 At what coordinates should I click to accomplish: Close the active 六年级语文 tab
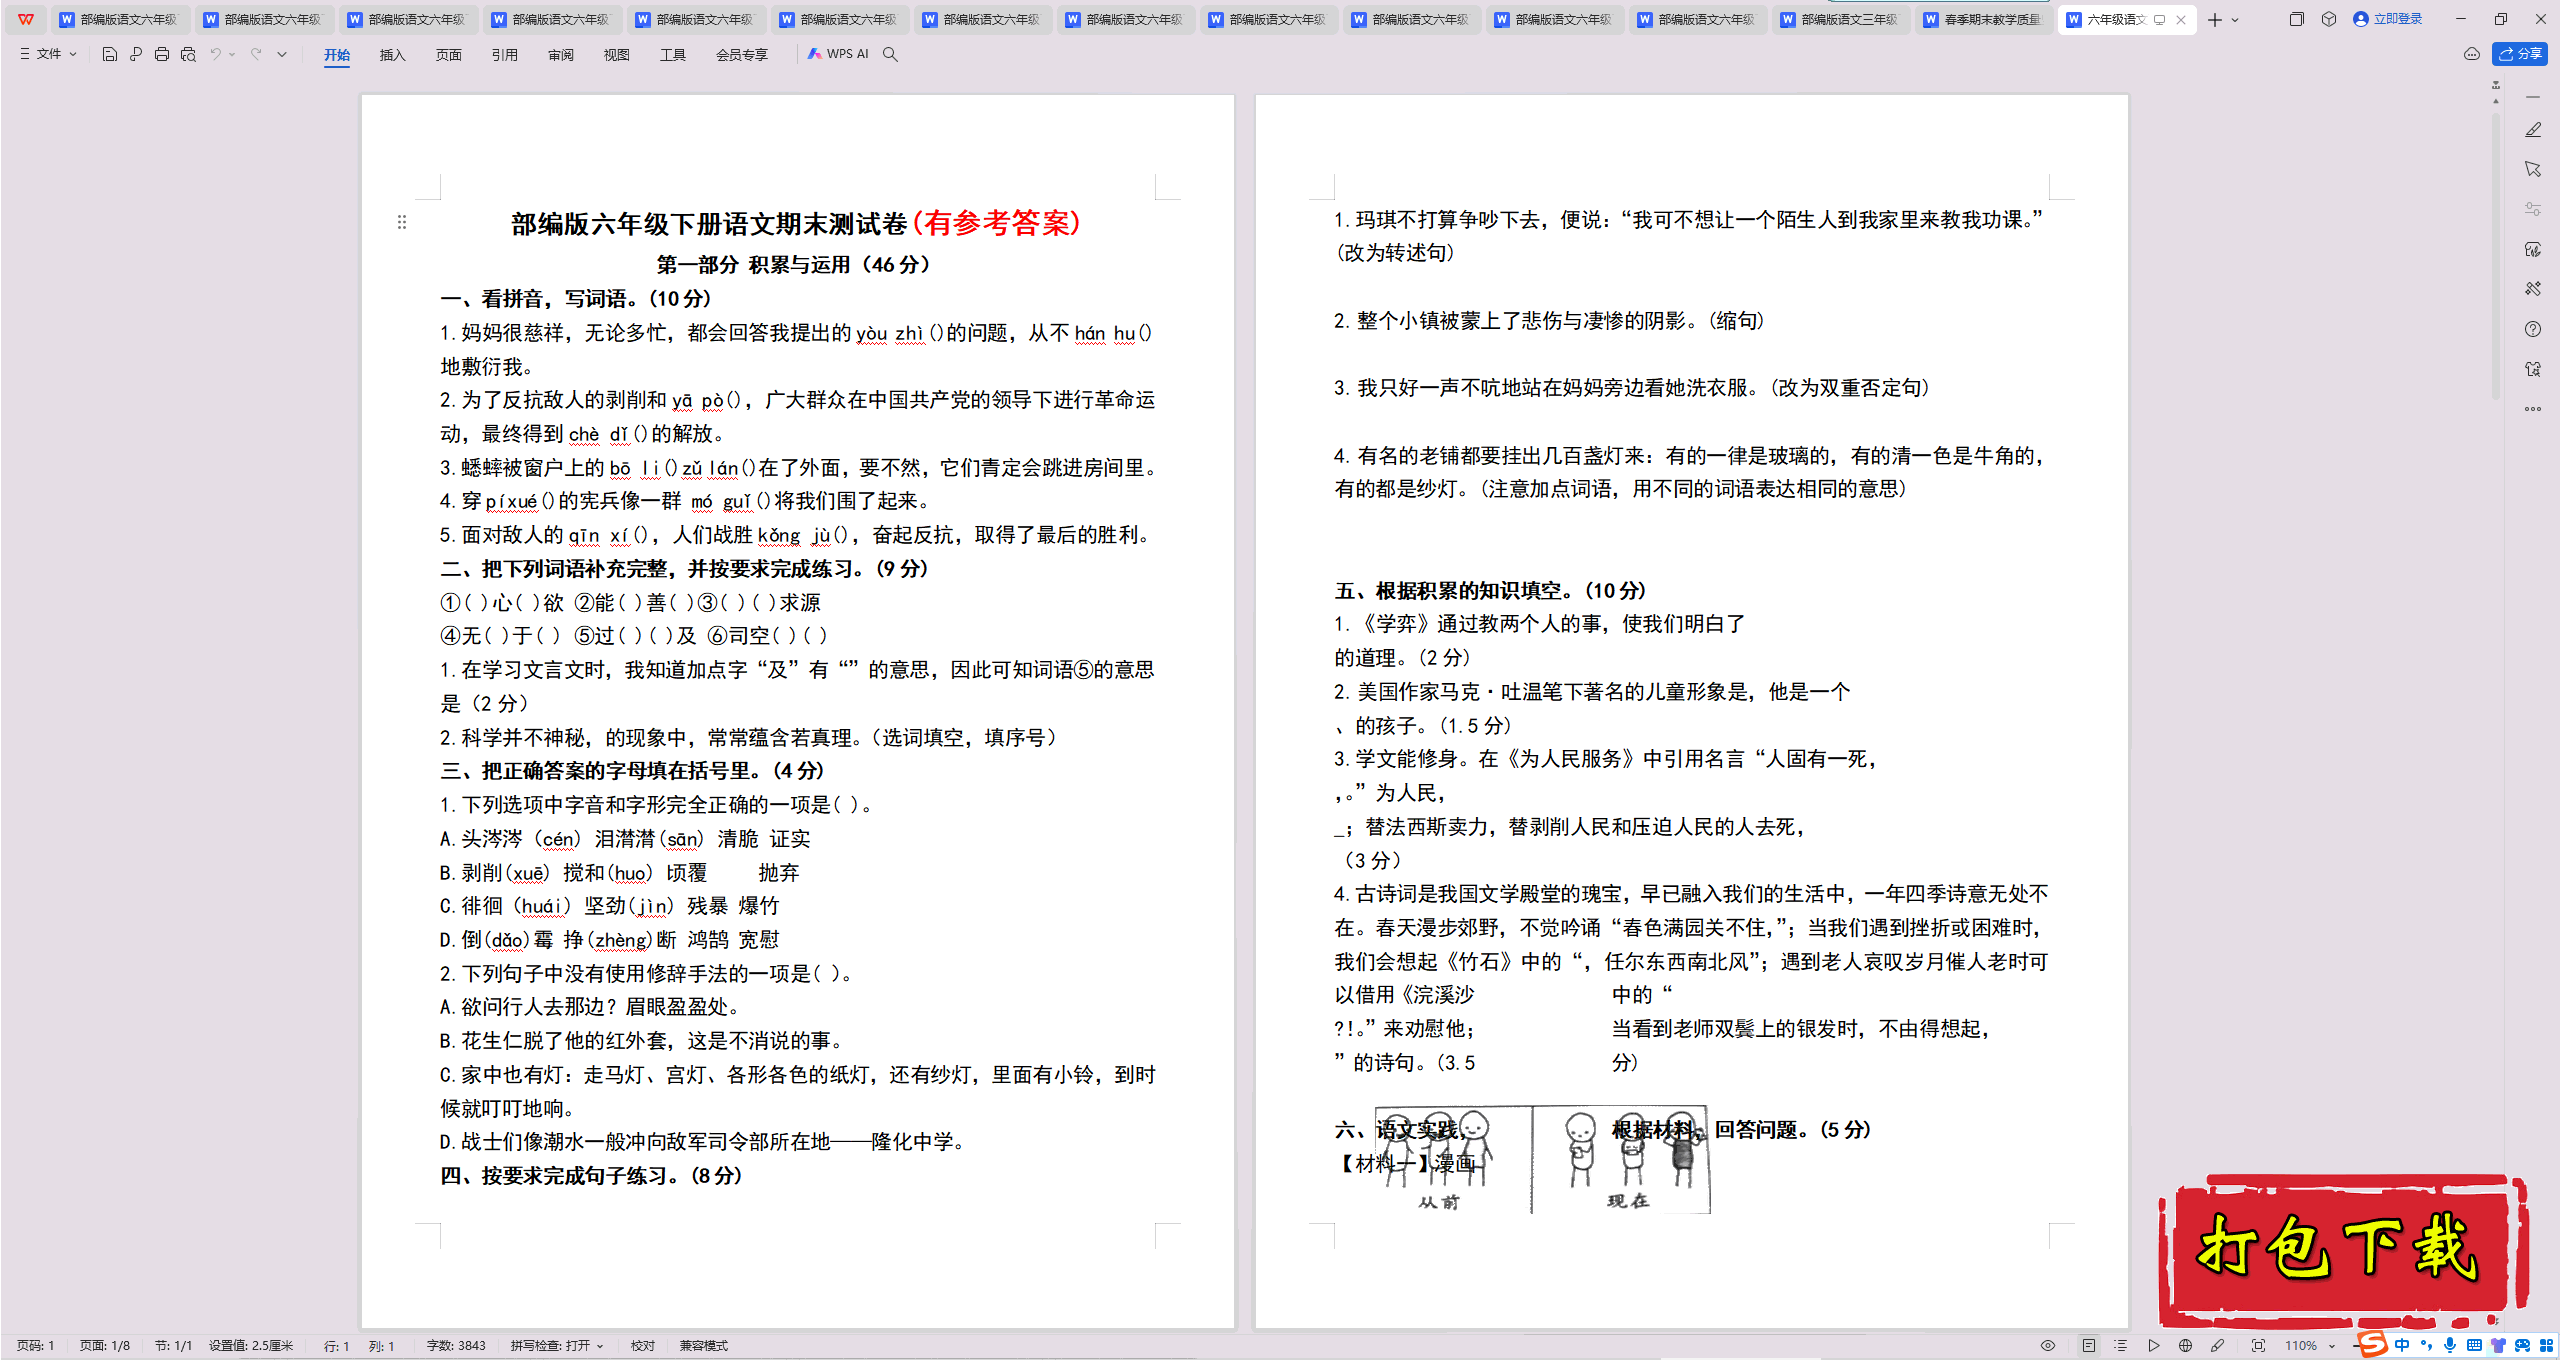pyautogui.click(x=2181, y=19)
